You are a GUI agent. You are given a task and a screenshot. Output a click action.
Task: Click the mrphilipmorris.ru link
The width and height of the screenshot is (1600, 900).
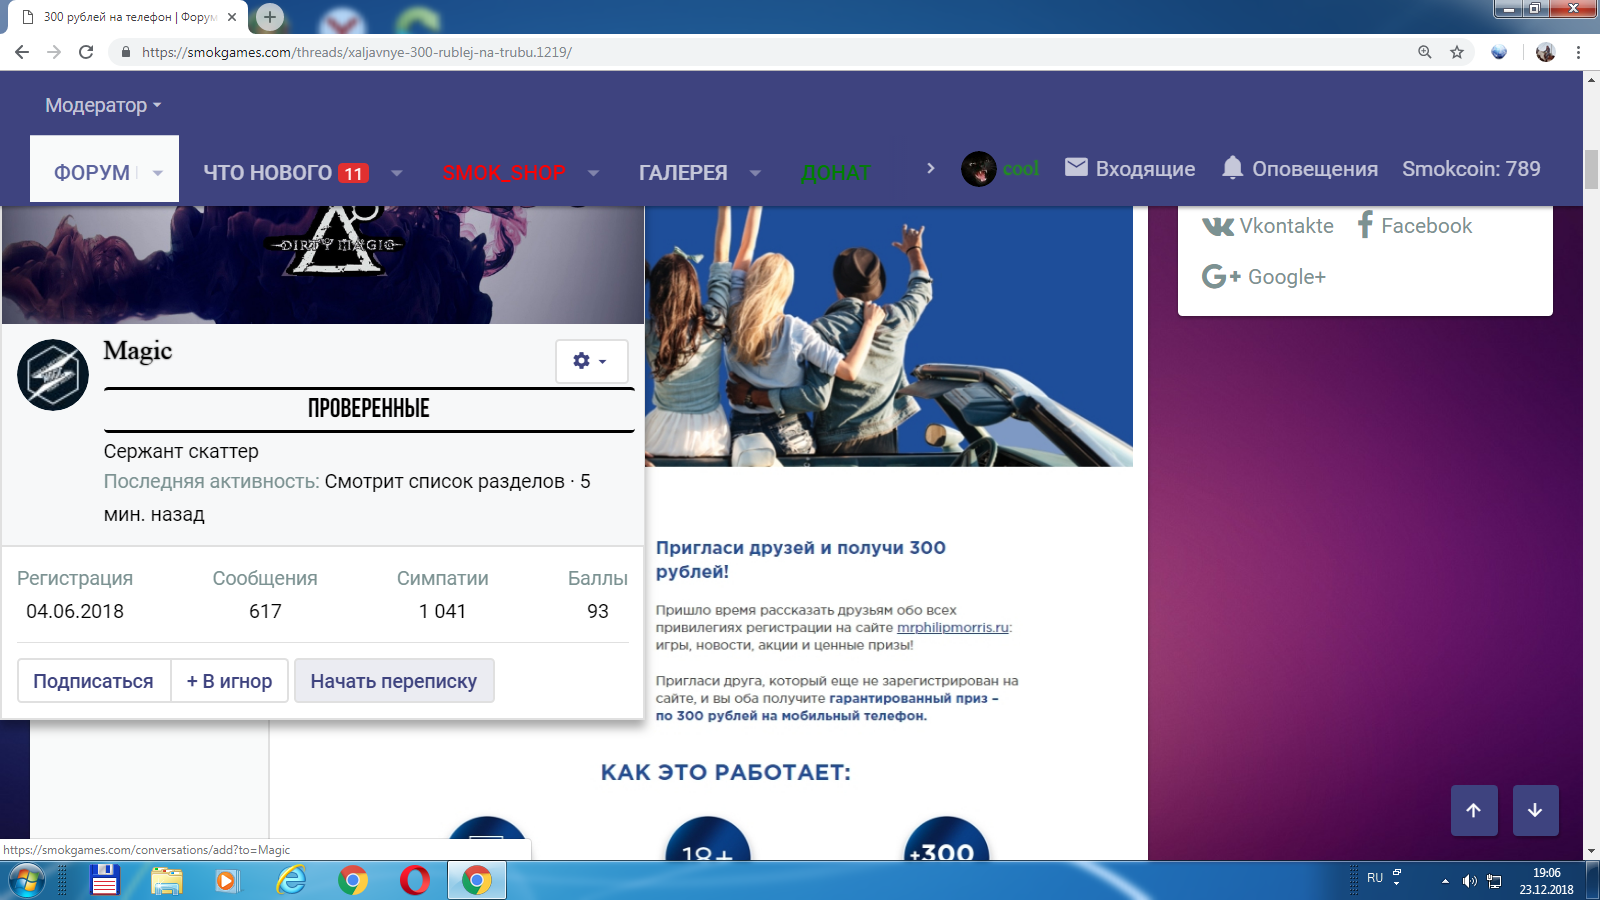[953, 627]
